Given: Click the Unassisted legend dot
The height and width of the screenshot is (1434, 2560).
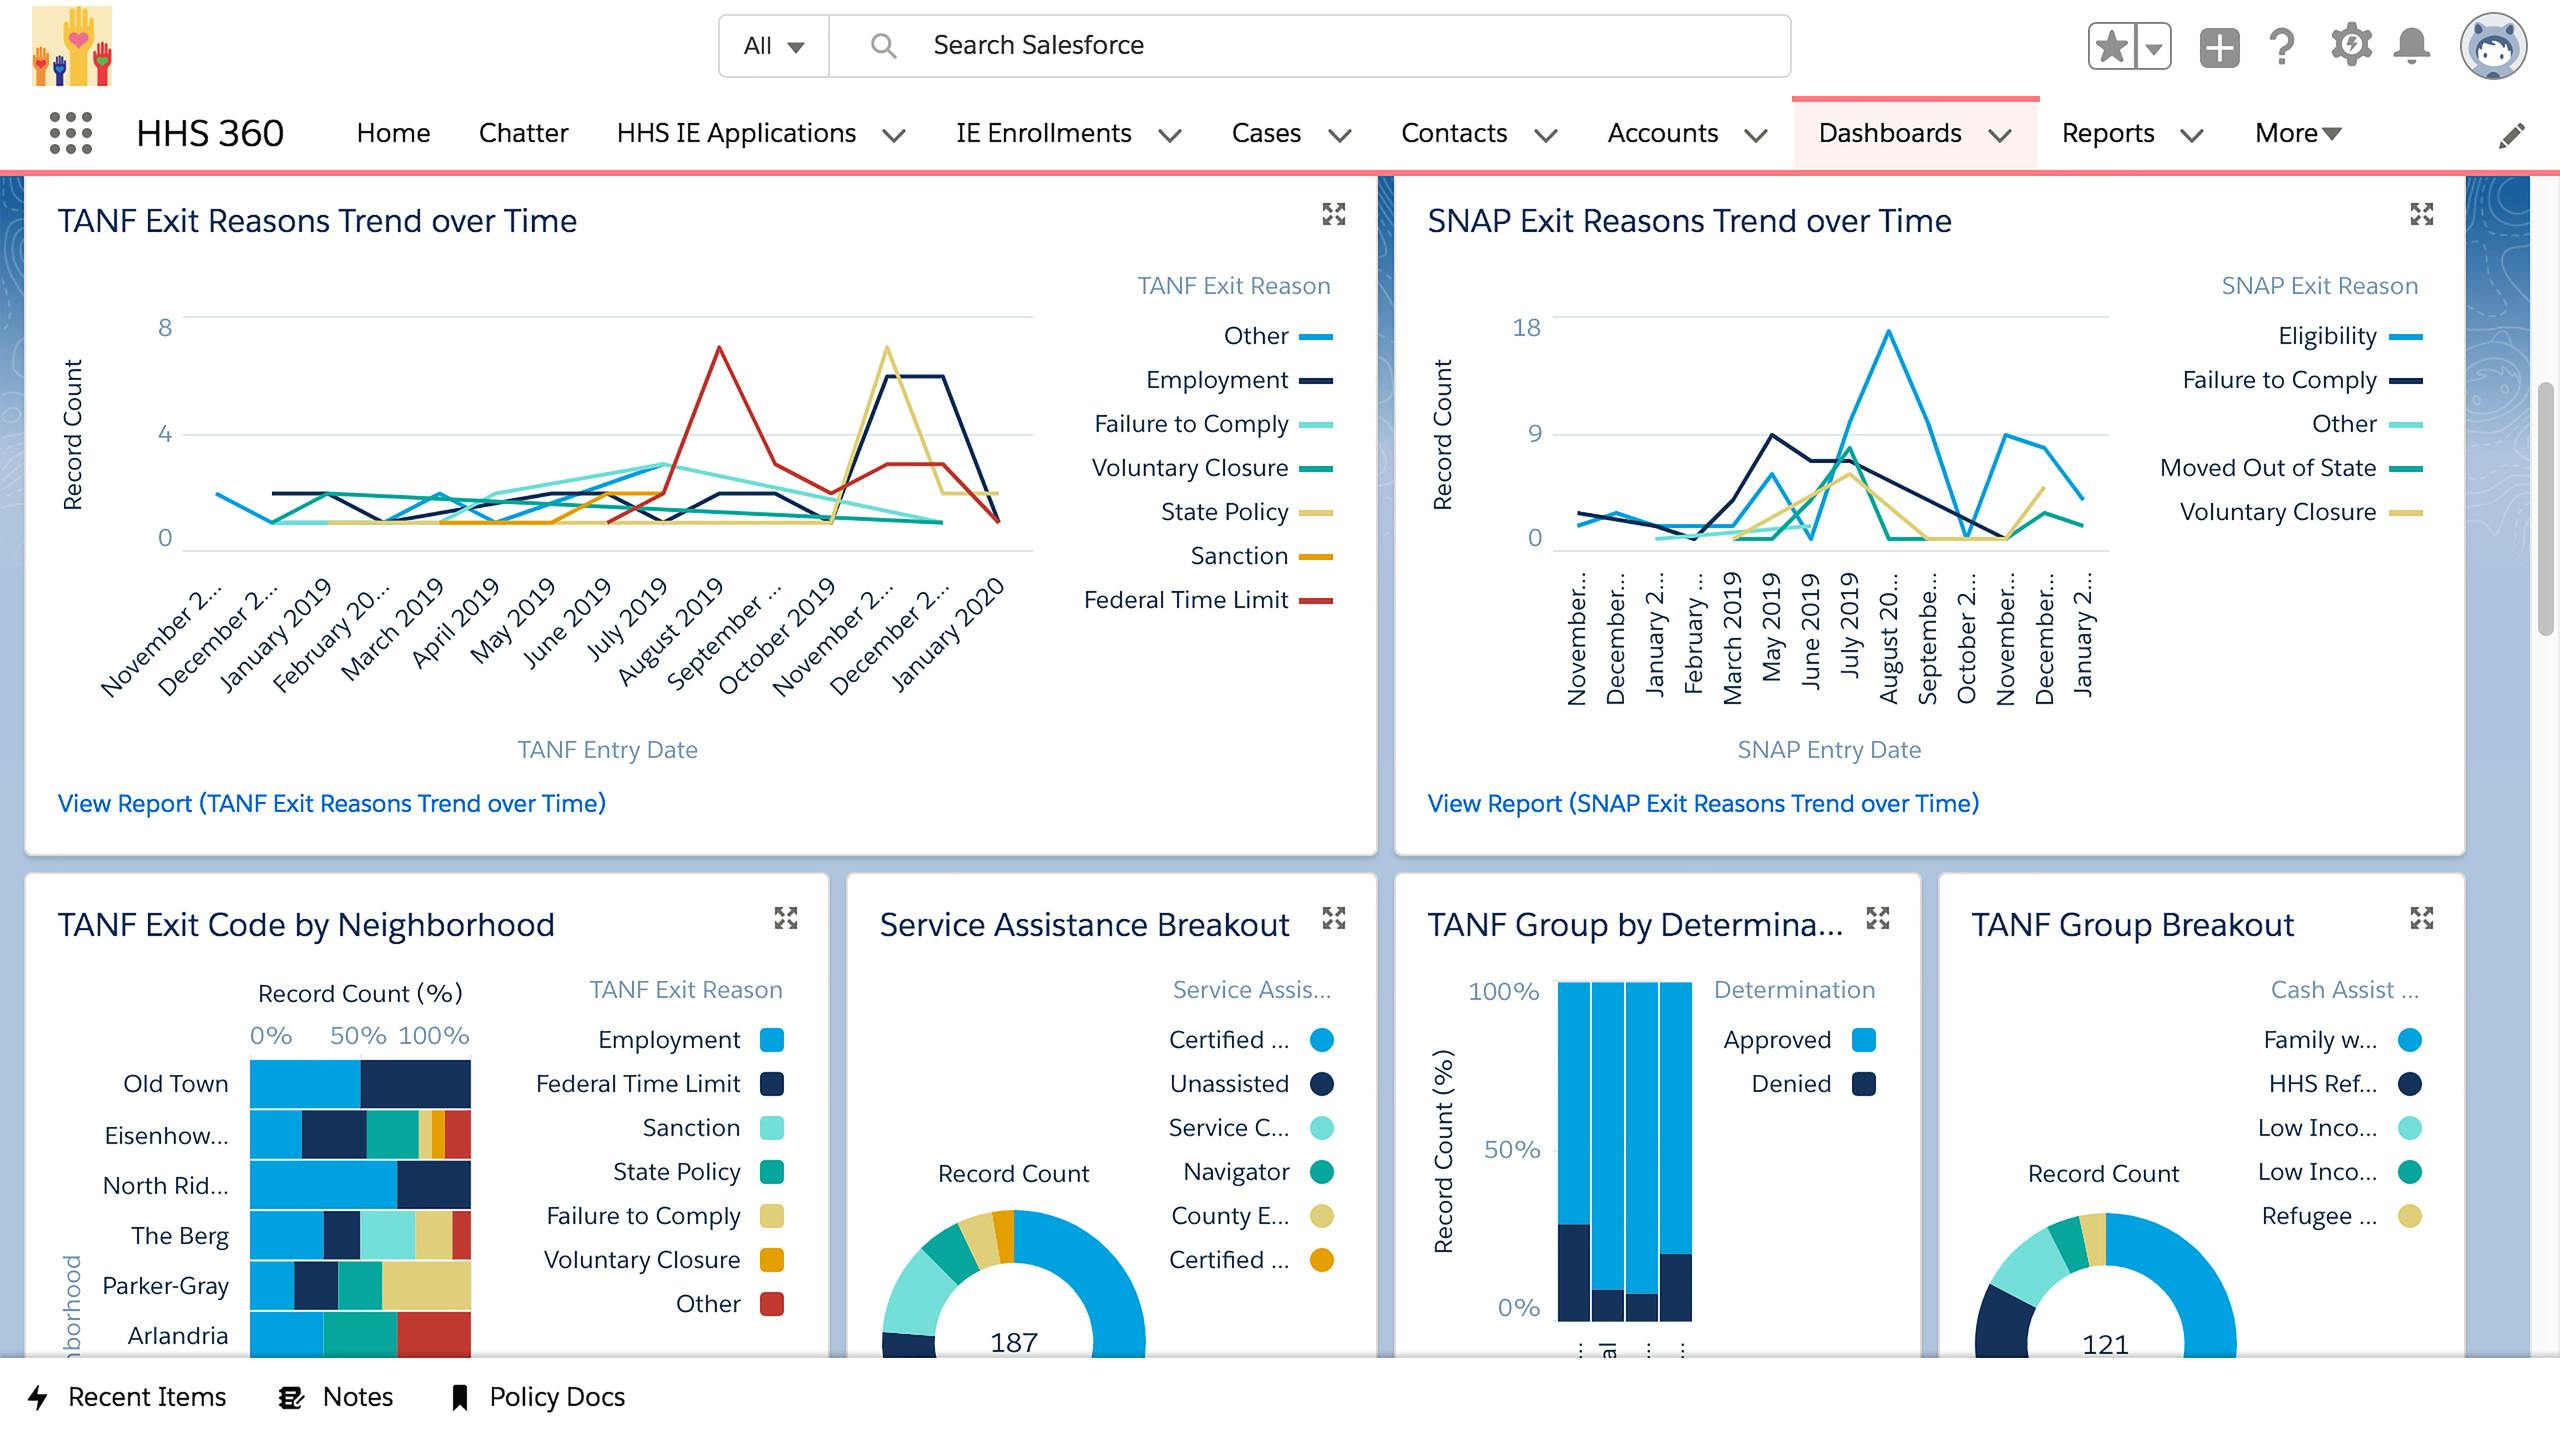Looking at the screenshot, I should [x=1322, y=1084].
